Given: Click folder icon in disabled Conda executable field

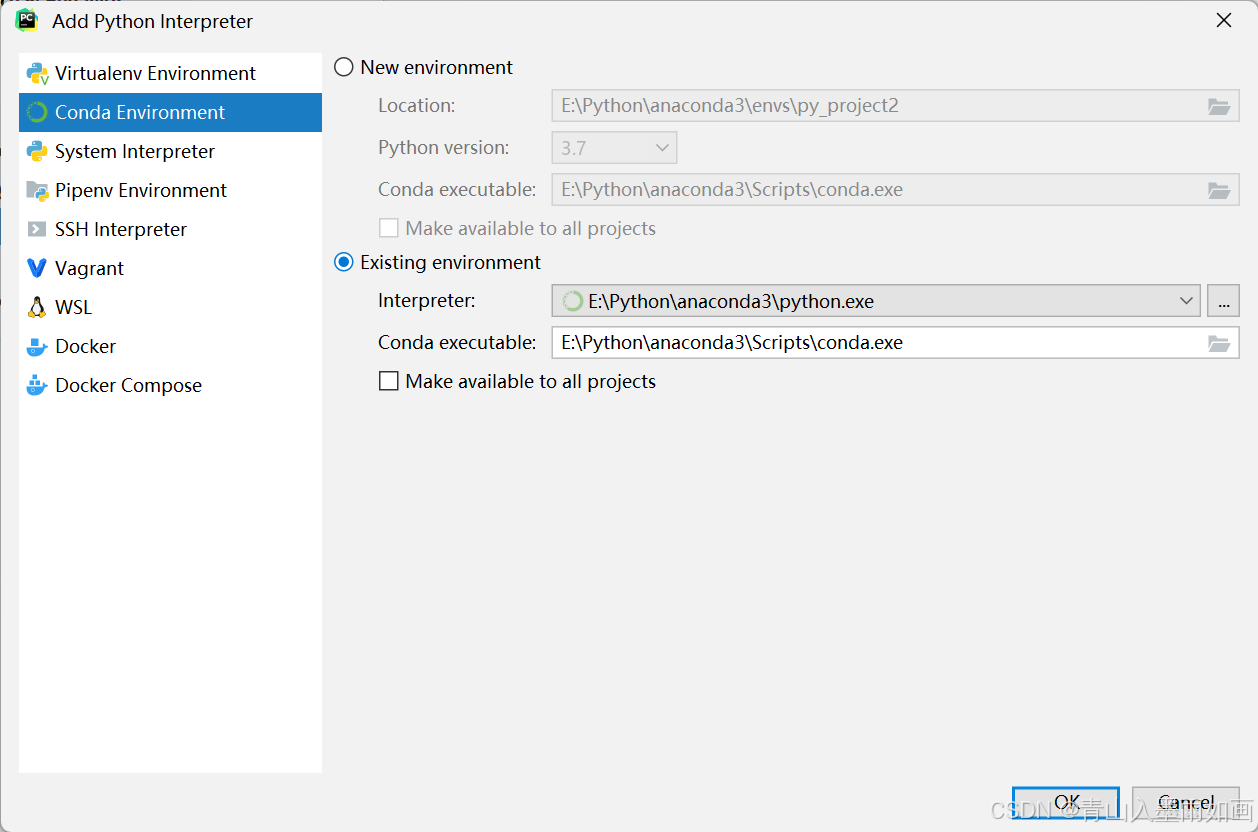Looking at the screenshot, I should (x=1218, y=190).
